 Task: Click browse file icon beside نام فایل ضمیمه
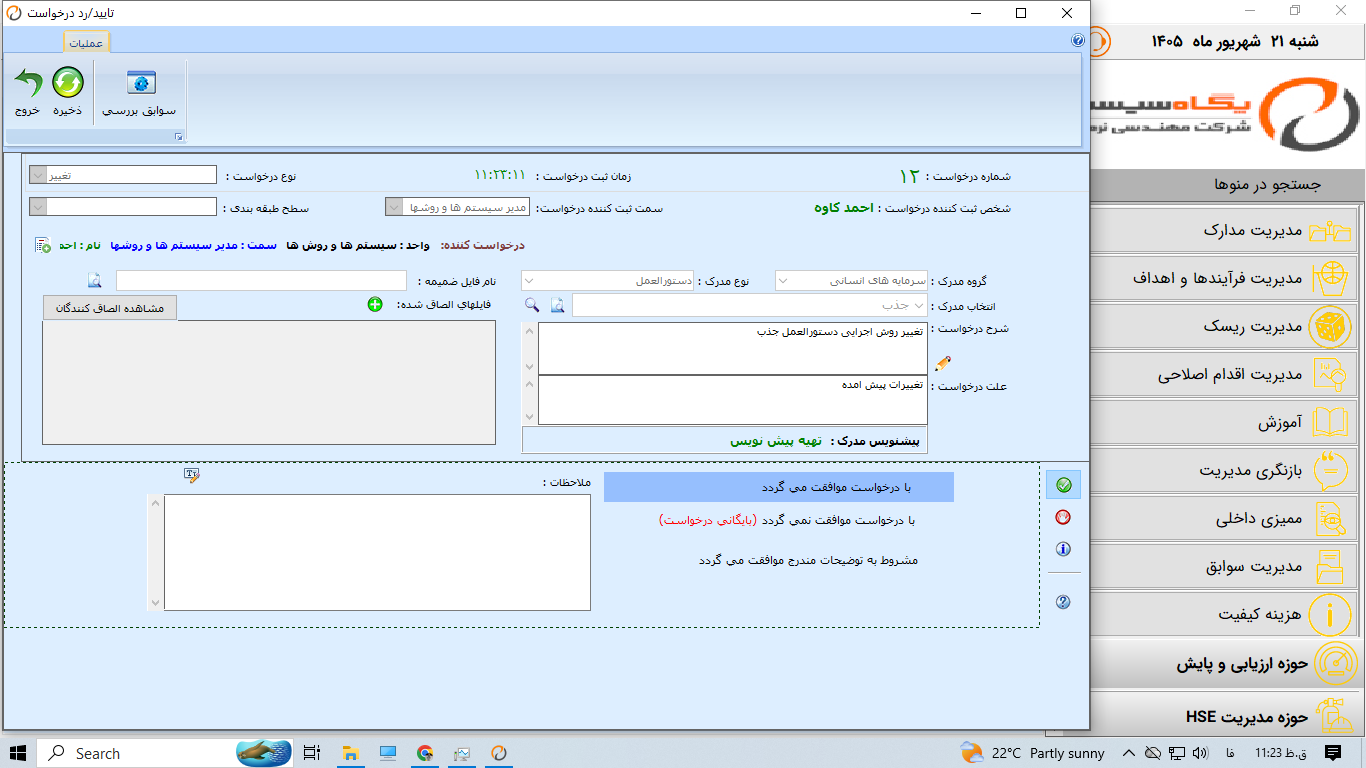(94, 280)
